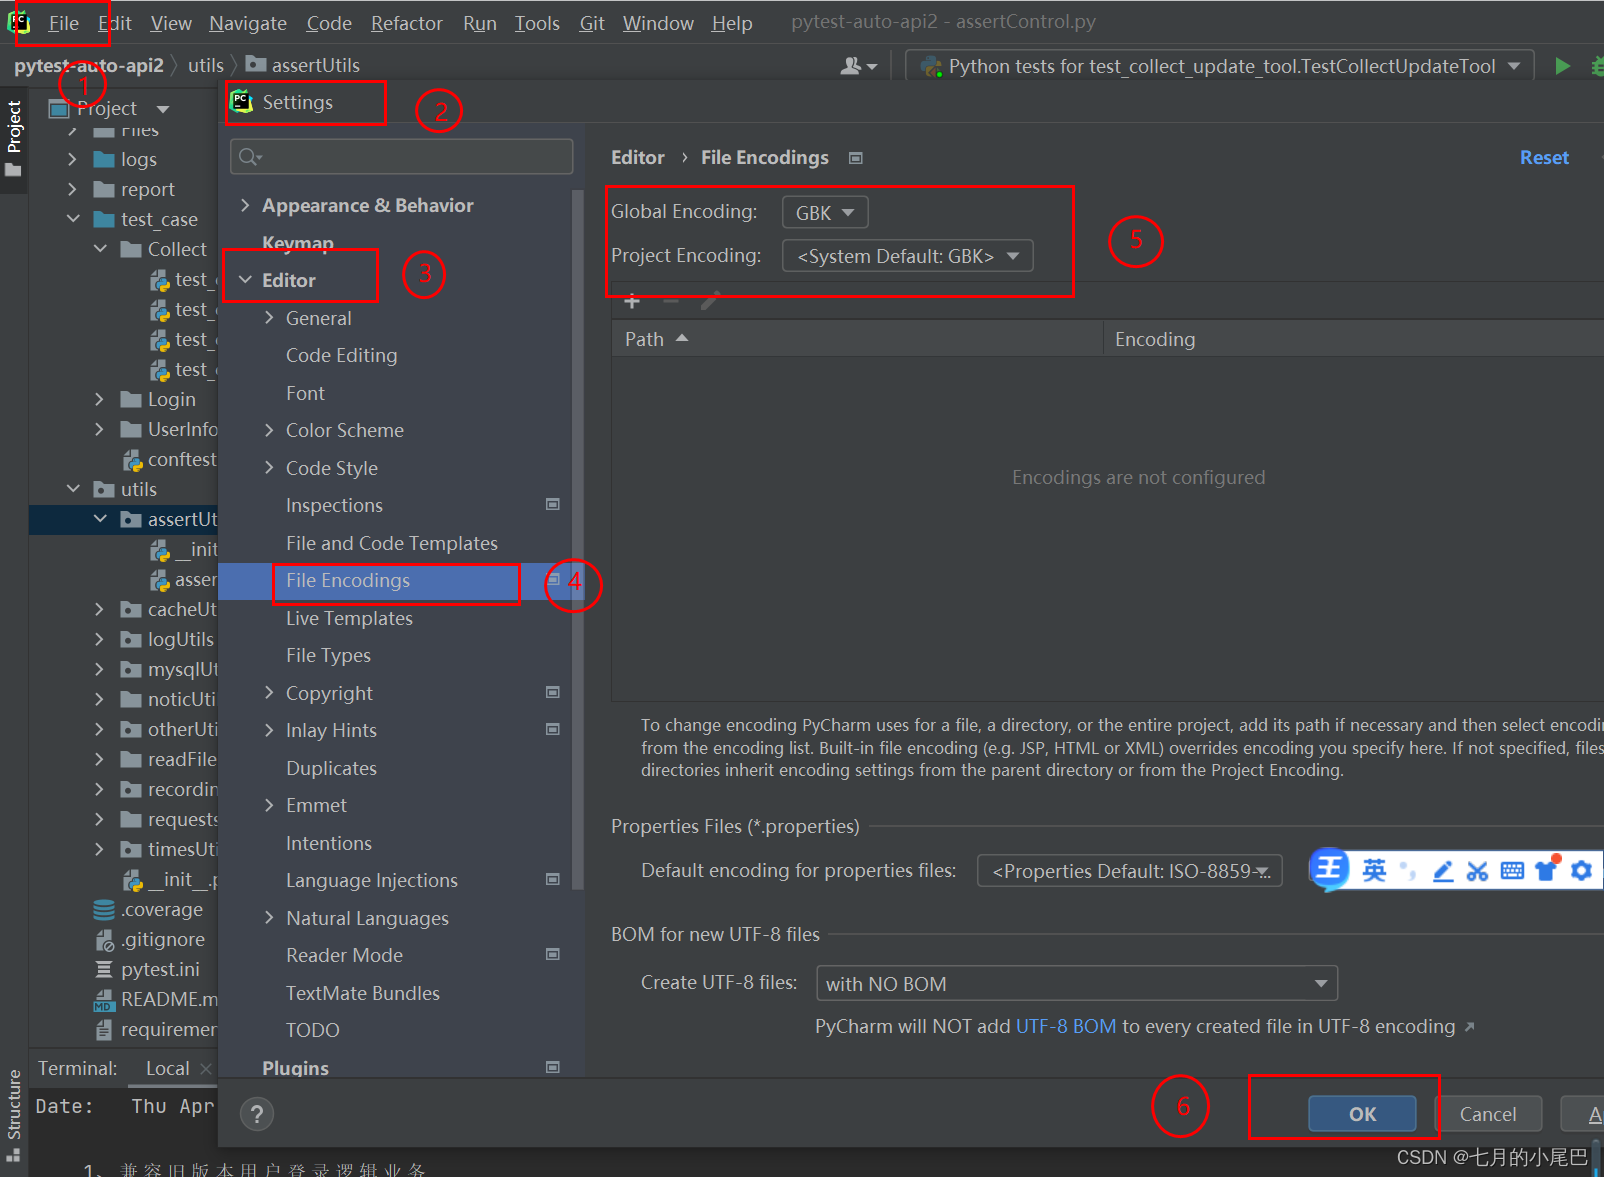Open the Project Encoding dropdown

click(x=907, y=256)
